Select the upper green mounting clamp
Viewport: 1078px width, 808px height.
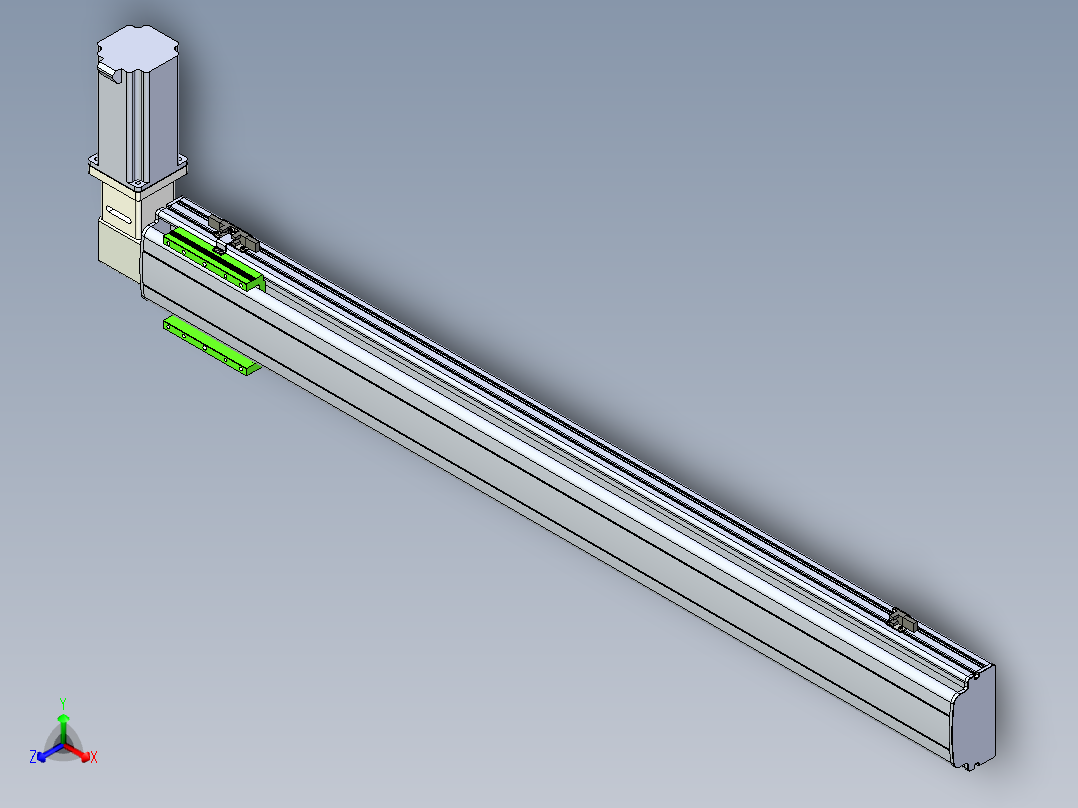(x=214, y=261)
